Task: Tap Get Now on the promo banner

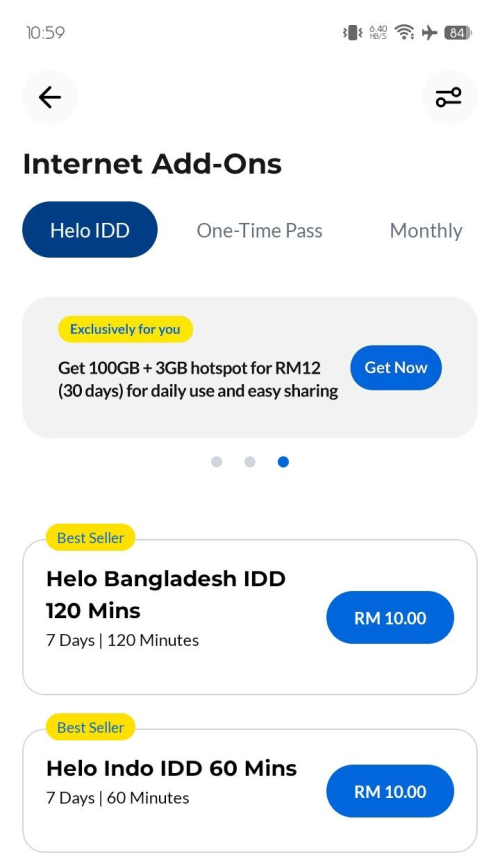Action: (x=396, y=368)
